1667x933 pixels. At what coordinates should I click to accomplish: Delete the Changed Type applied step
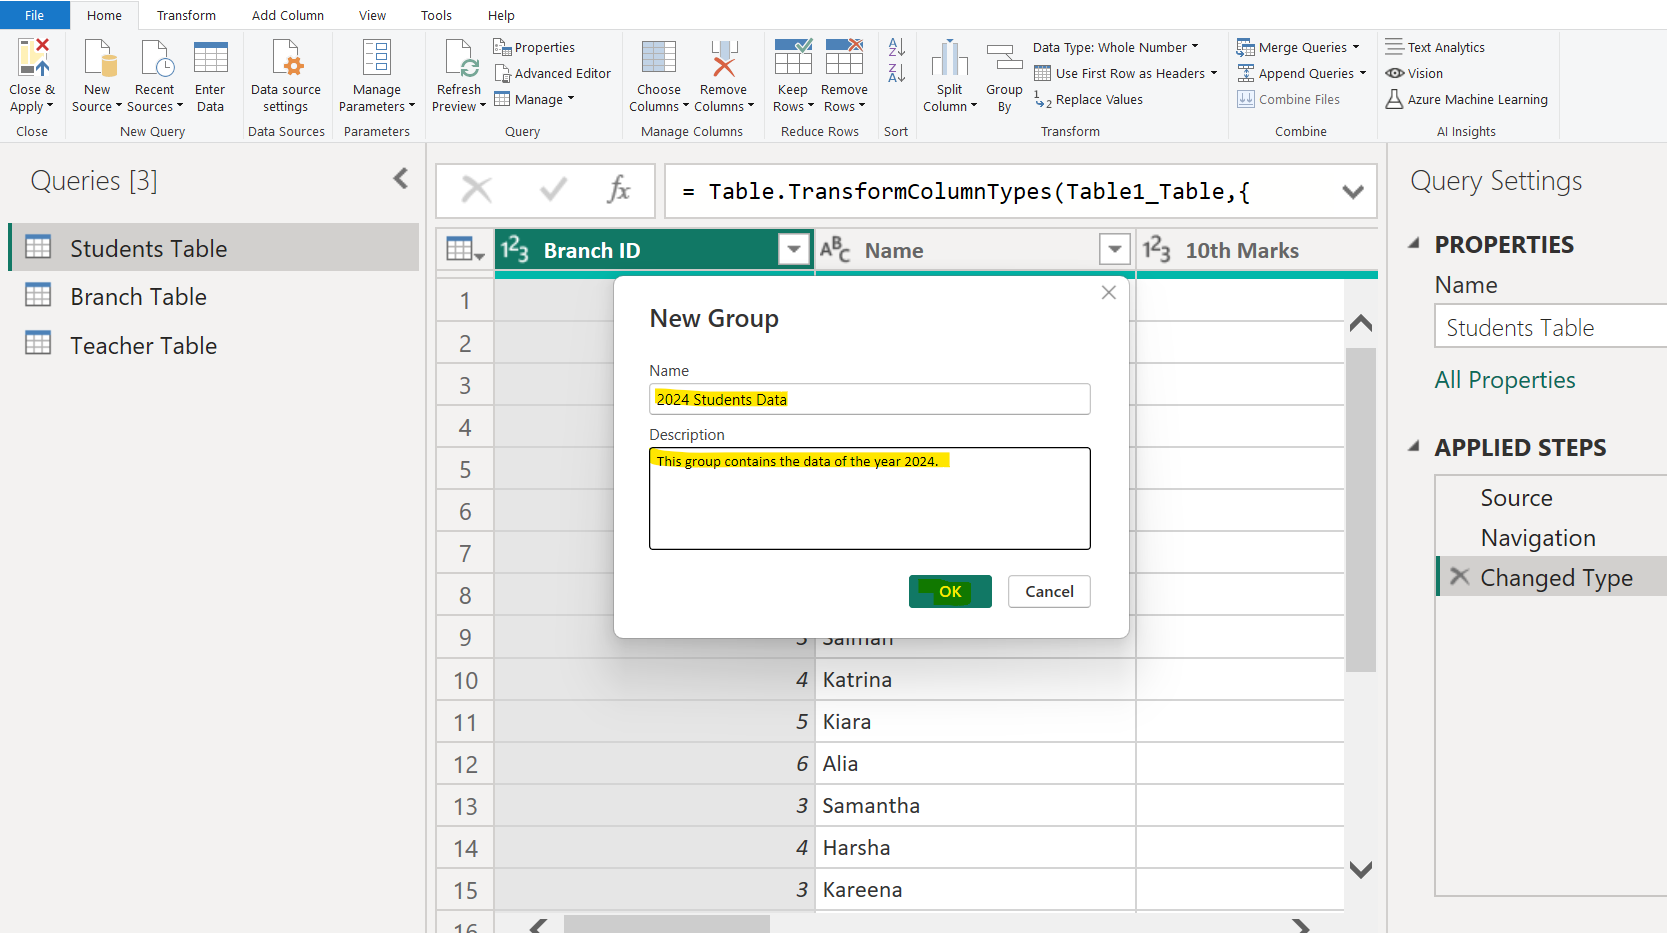click(x=1459, y=577)
